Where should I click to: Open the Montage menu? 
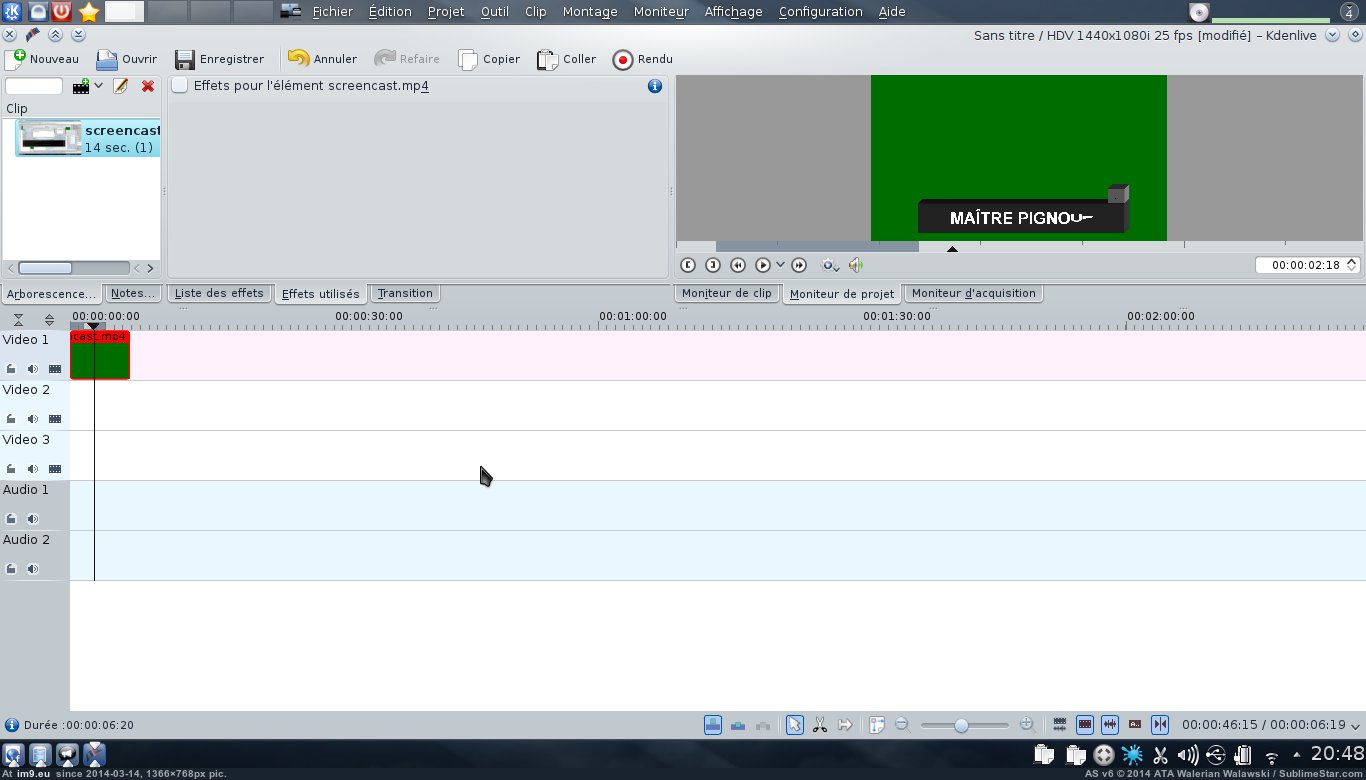coord(589,12)
